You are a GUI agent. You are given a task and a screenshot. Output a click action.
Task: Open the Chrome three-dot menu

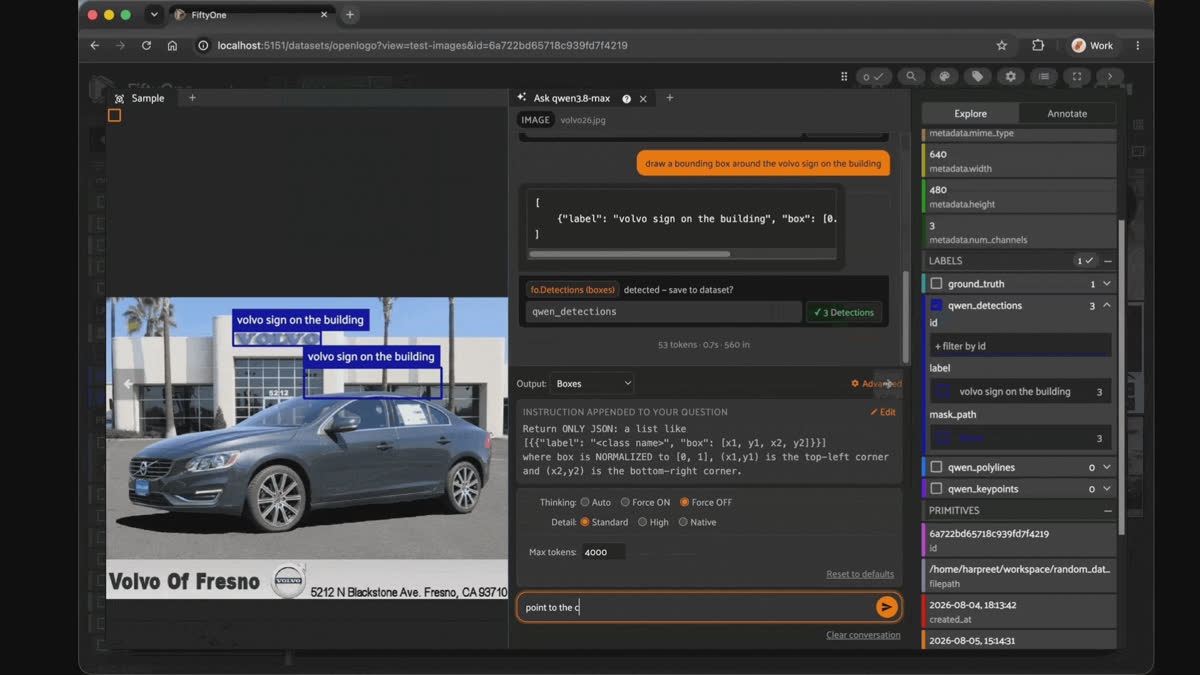tap(1138, 45)
